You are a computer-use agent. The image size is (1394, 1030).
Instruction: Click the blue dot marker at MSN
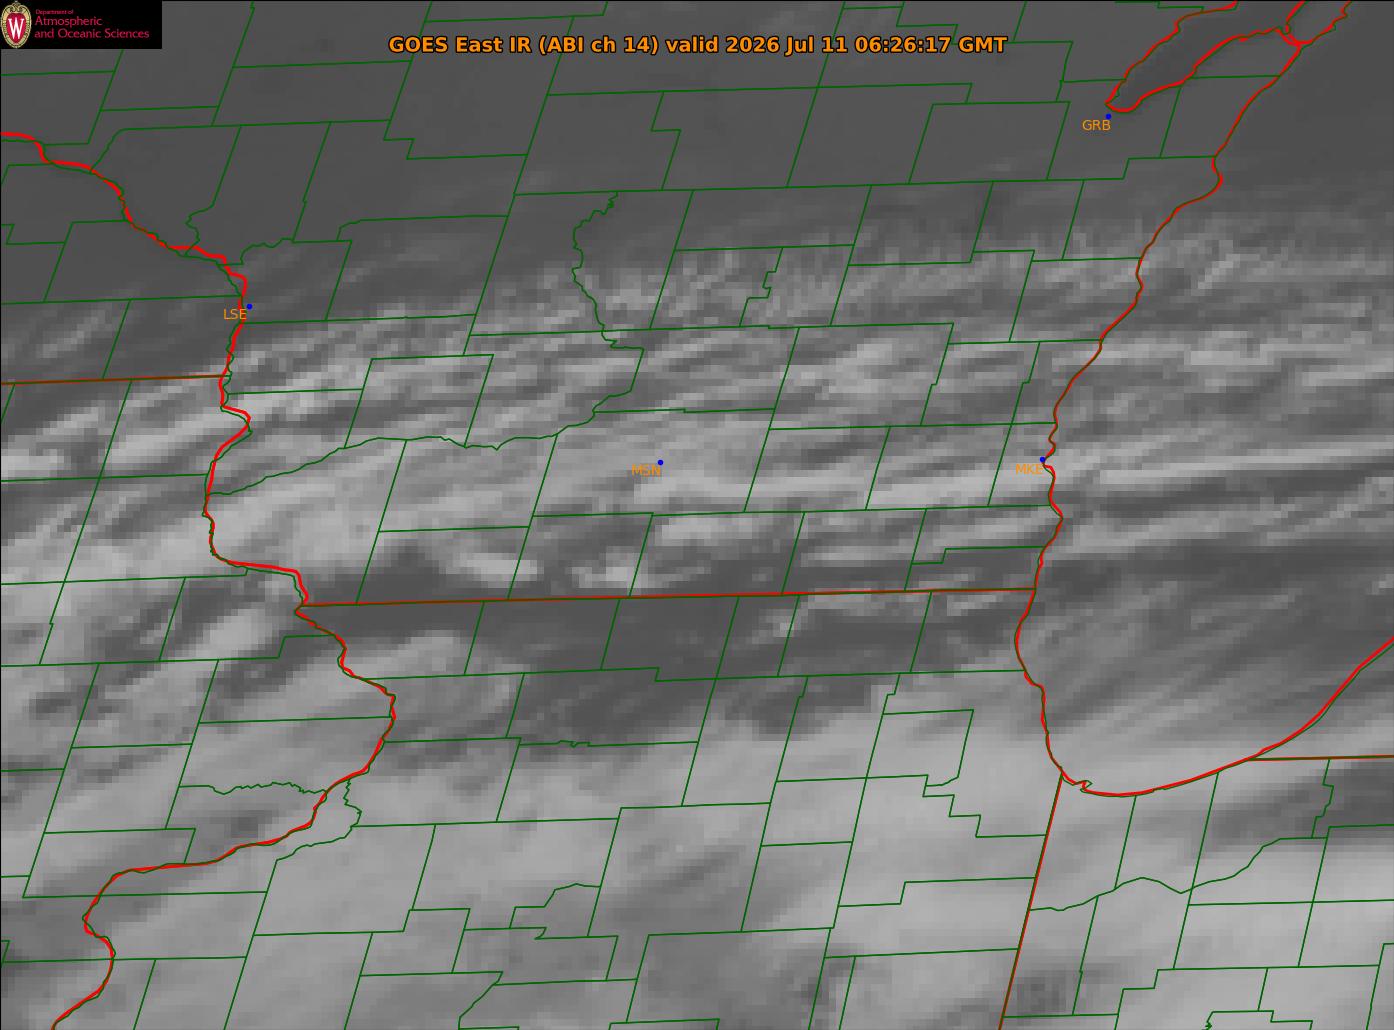pos(660,463)
